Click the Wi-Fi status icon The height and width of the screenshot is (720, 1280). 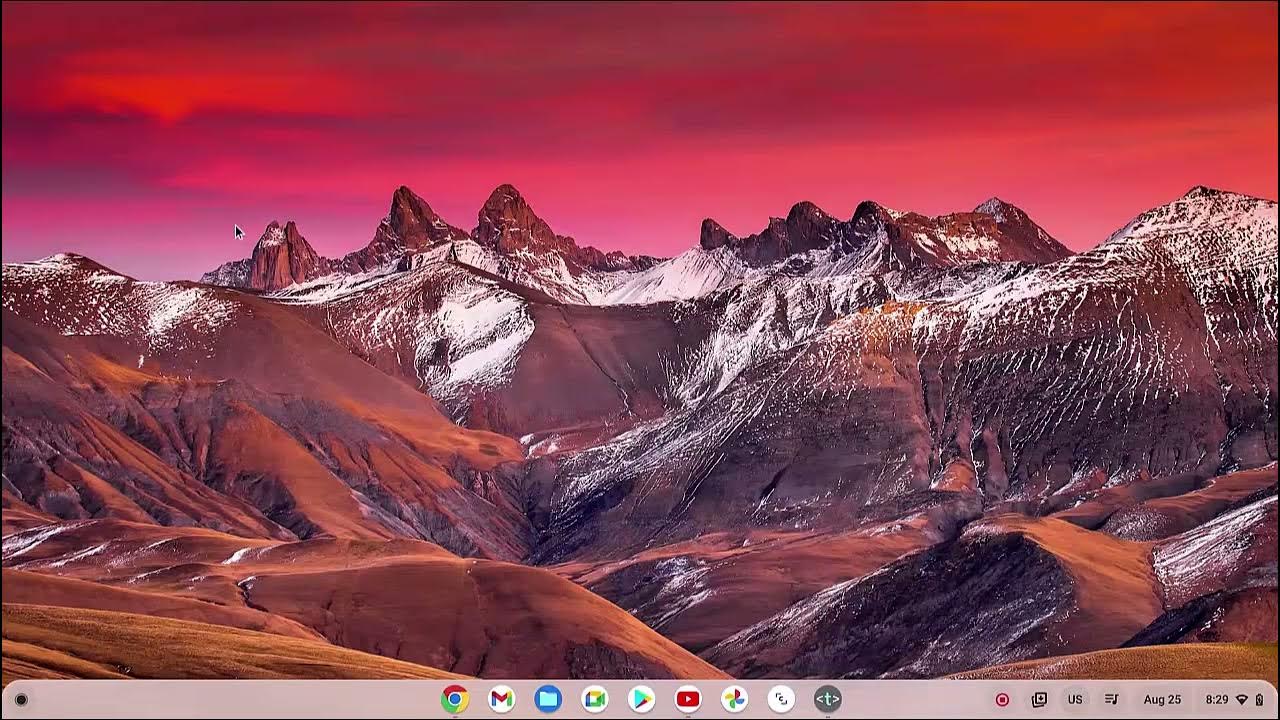(1242, 700)
